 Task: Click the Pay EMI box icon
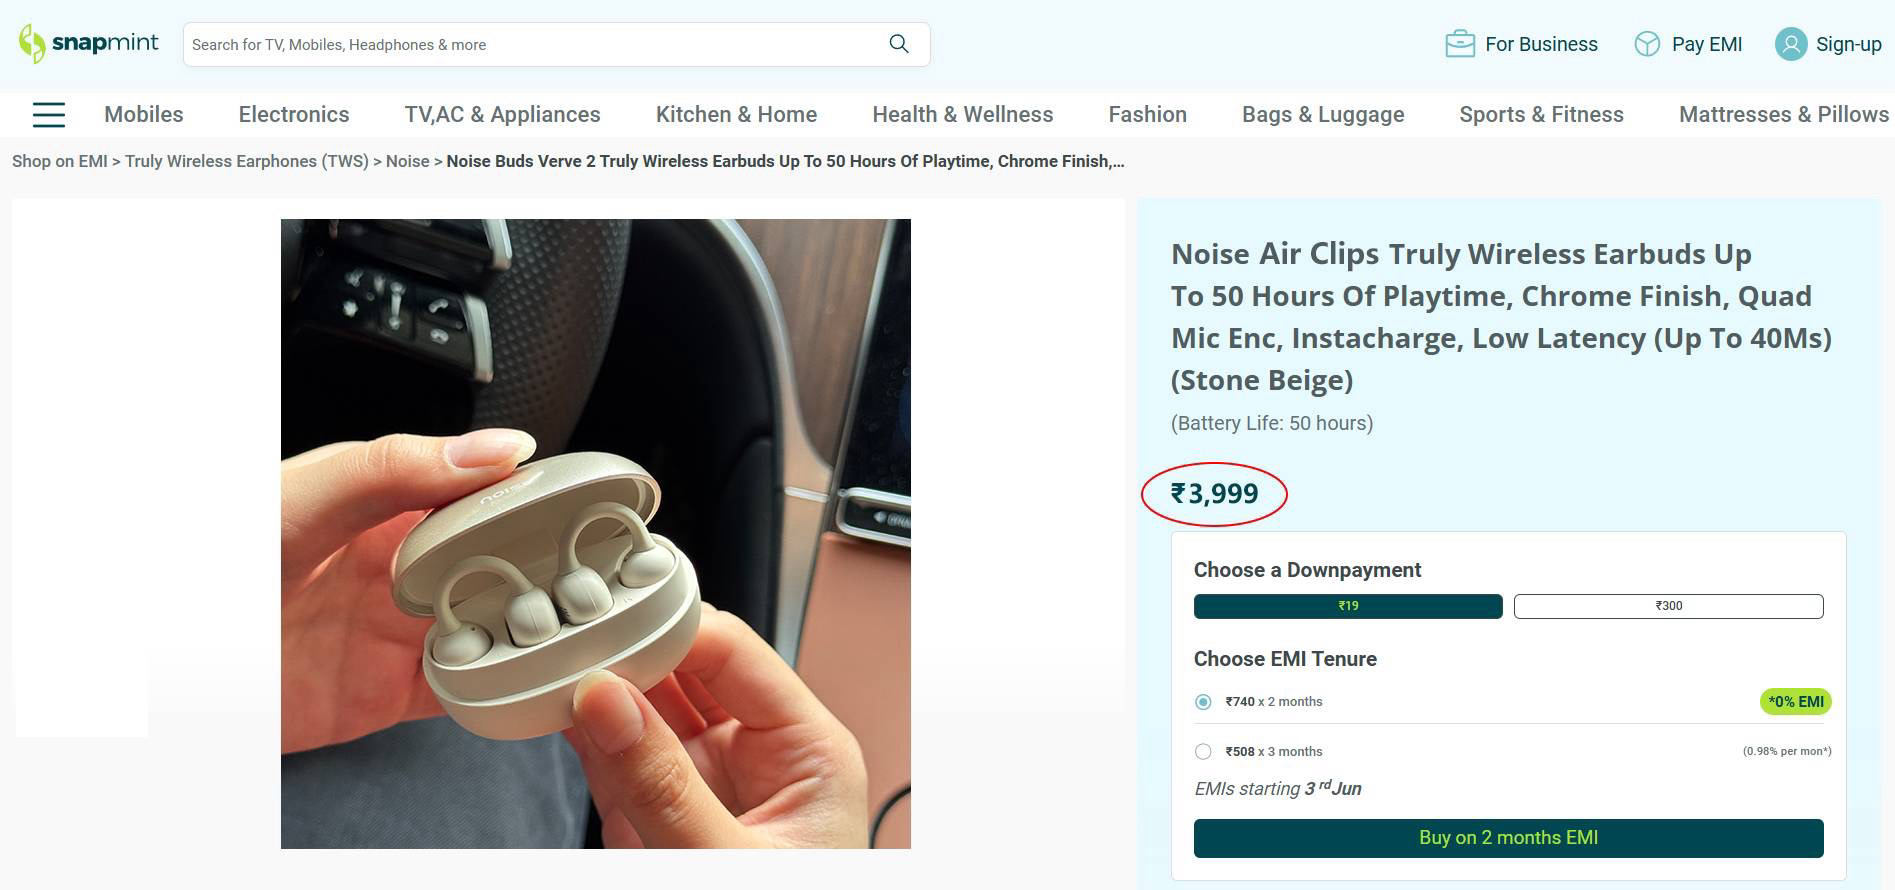(x=1646, y=44)
